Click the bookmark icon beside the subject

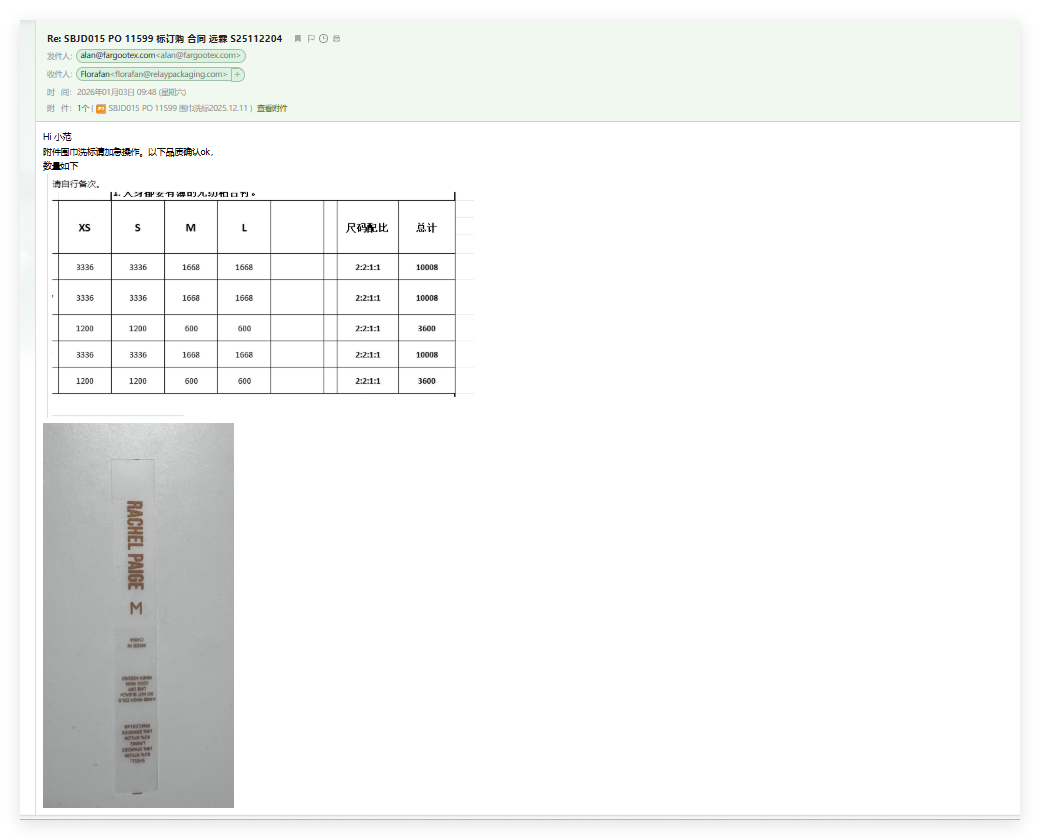298,39
